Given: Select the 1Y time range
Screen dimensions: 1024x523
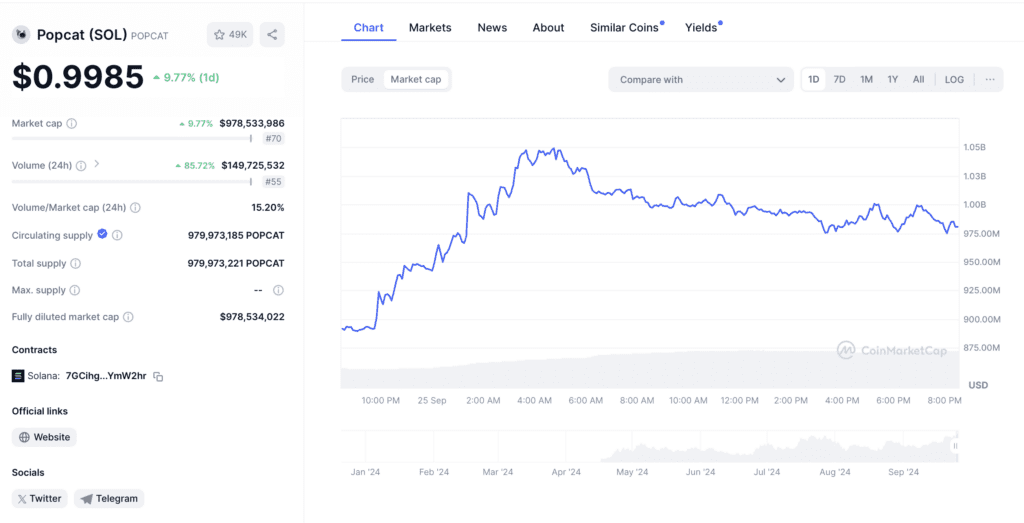Looking at the screenshot, I should 893,80.
